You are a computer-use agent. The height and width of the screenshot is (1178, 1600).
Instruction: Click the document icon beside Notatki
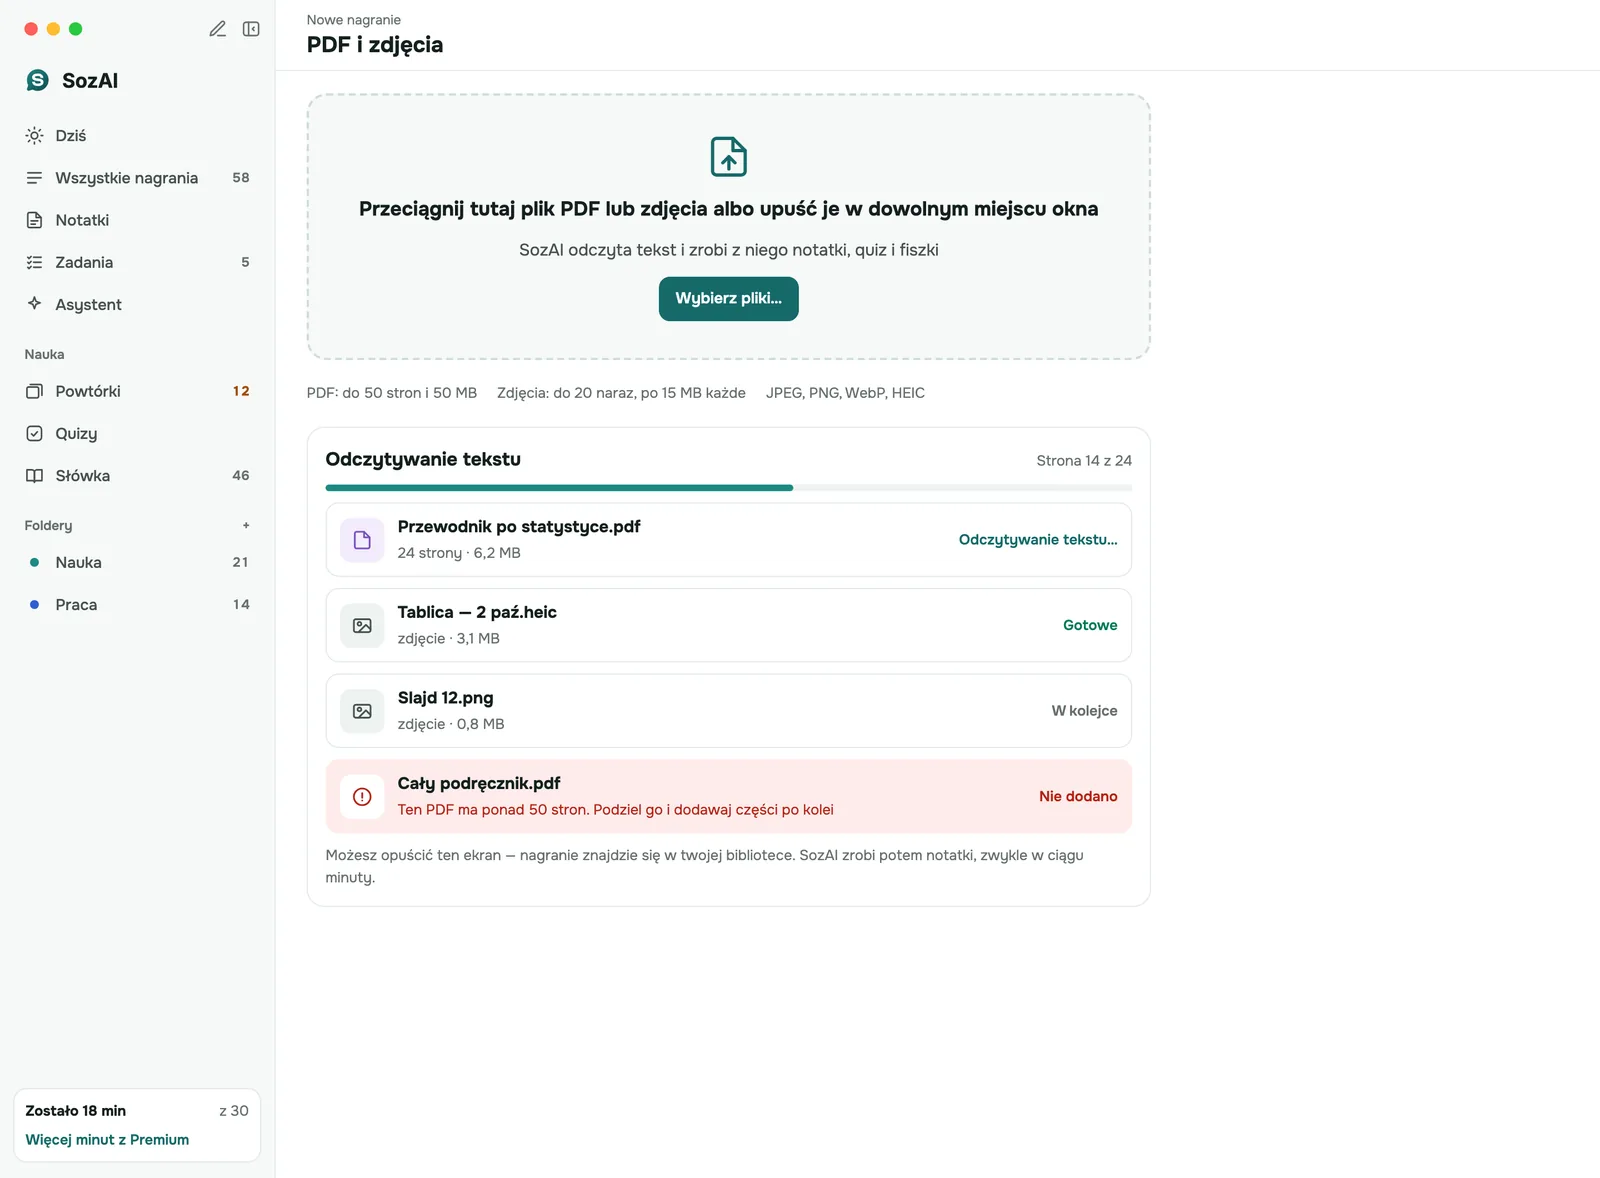coord(34,220)
